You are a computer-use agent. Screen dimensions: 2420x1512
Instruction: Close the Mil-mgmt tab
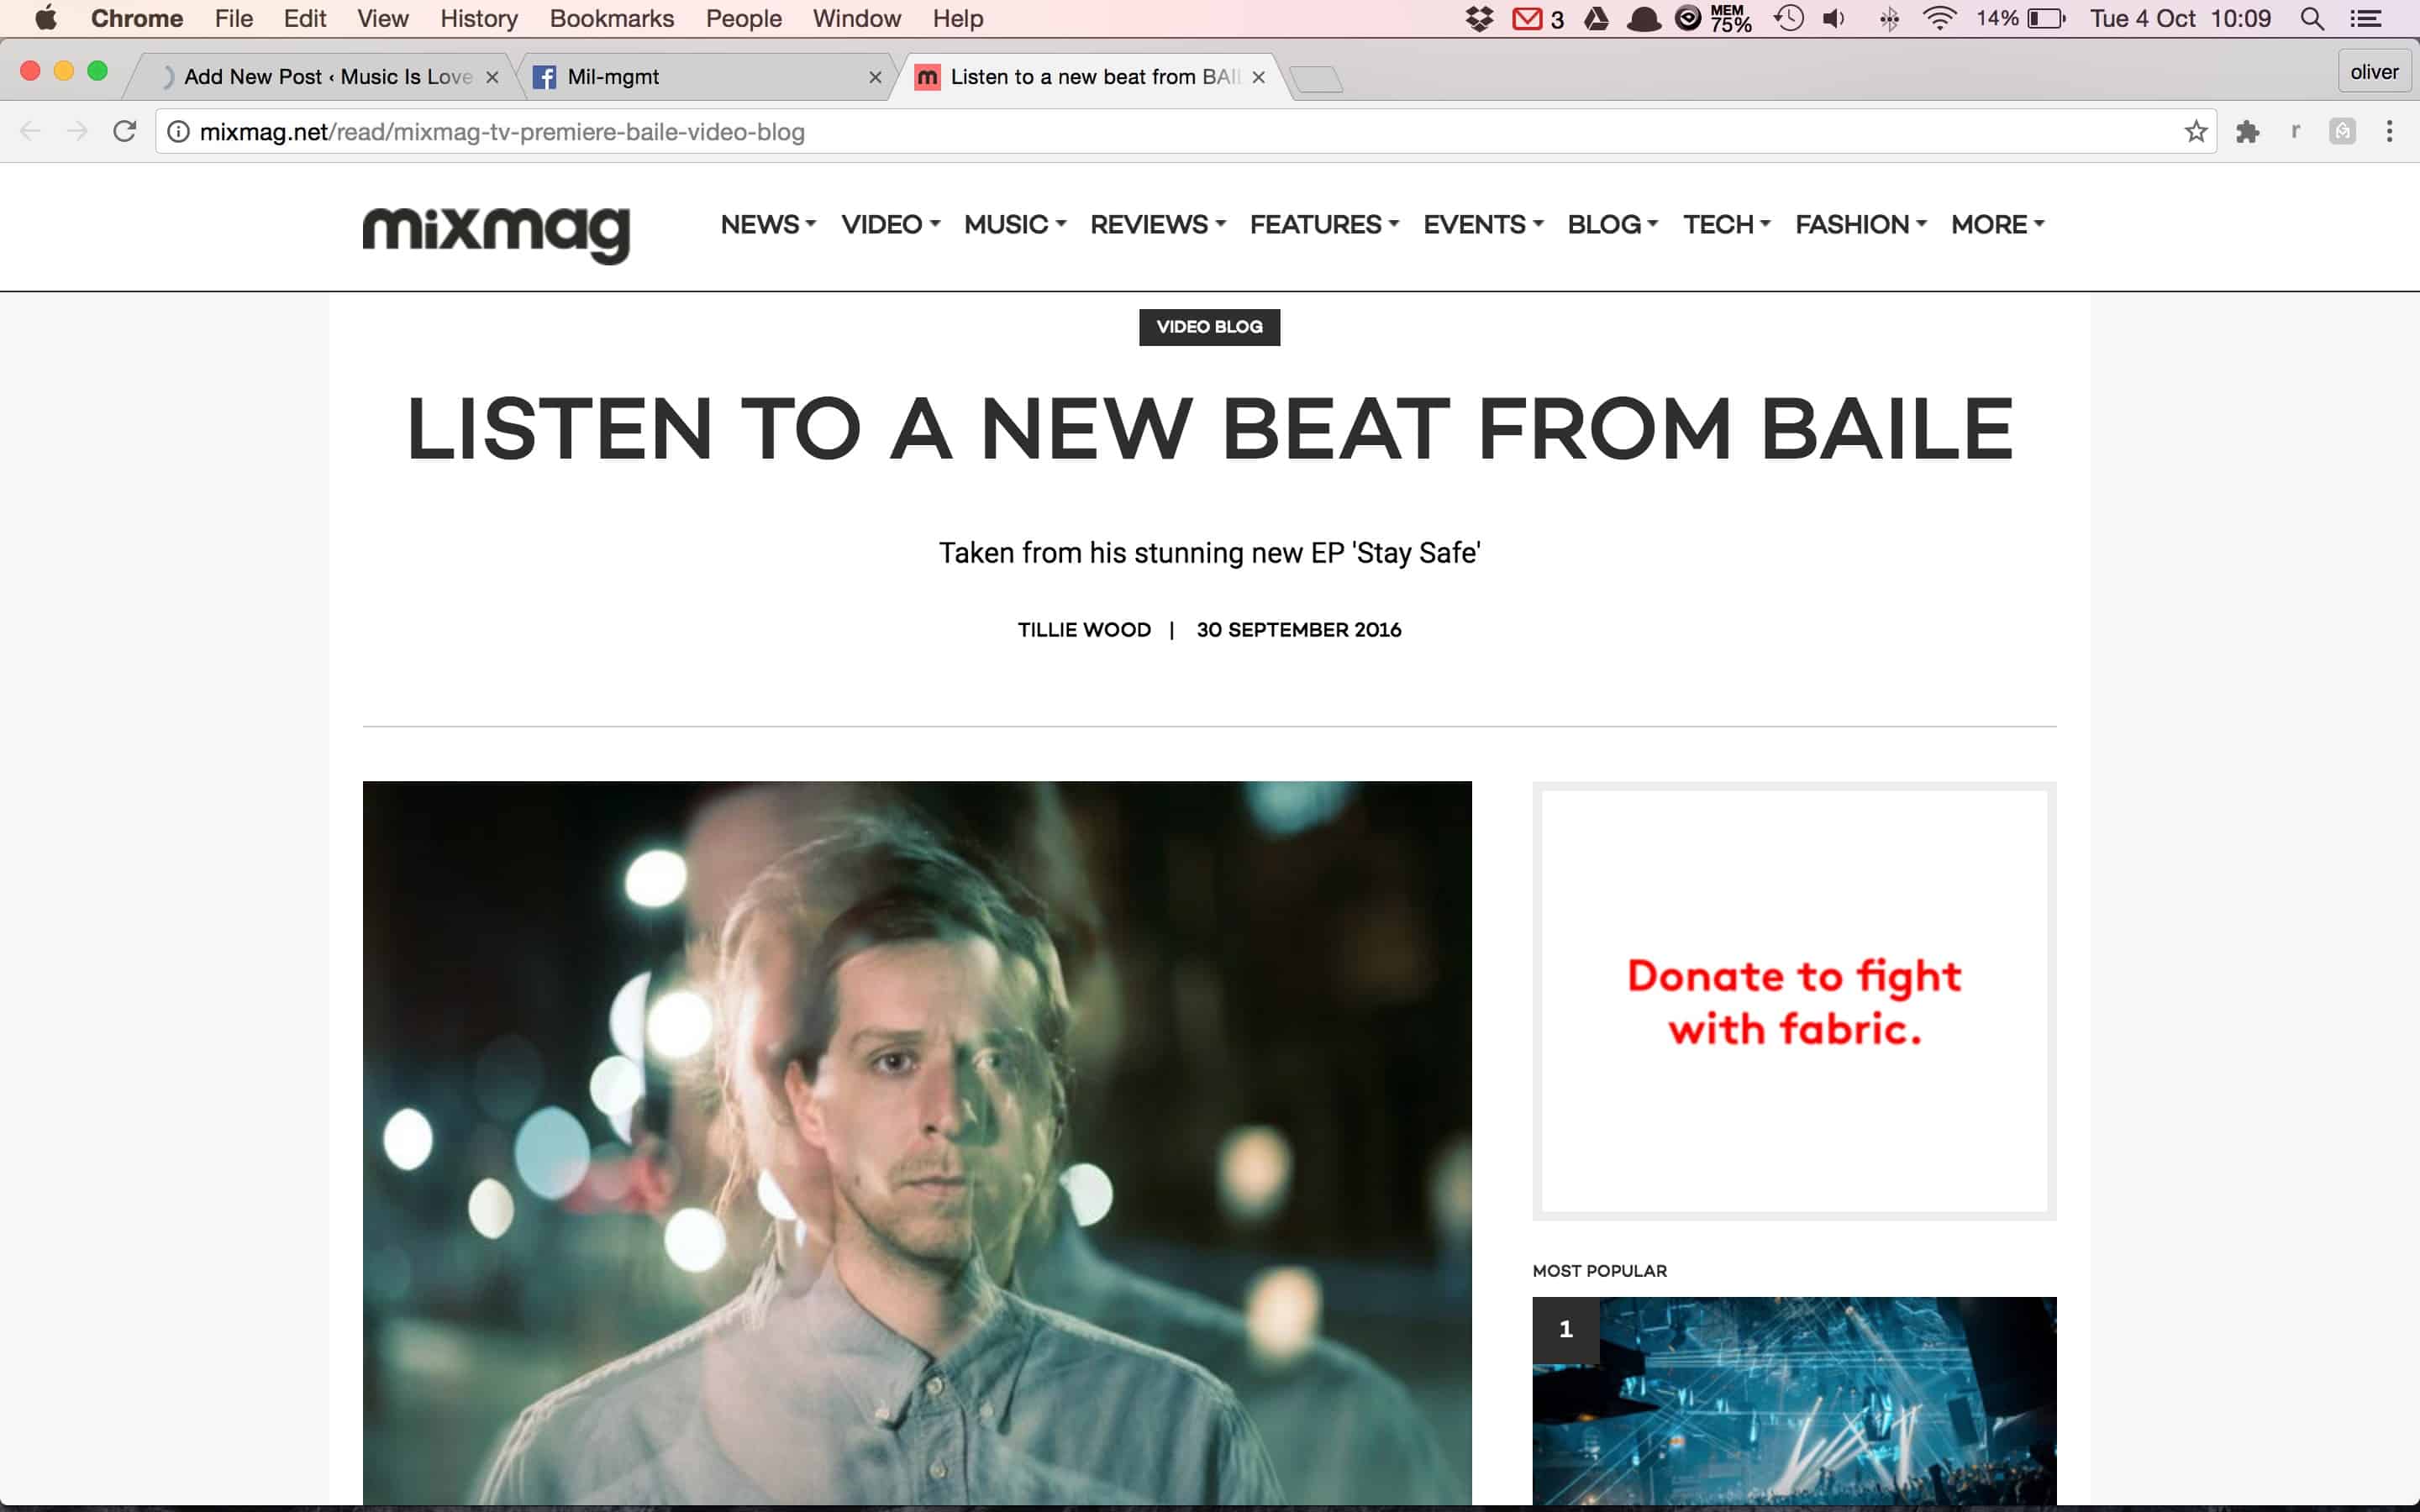pyautogui.click(x=875, y=77)
